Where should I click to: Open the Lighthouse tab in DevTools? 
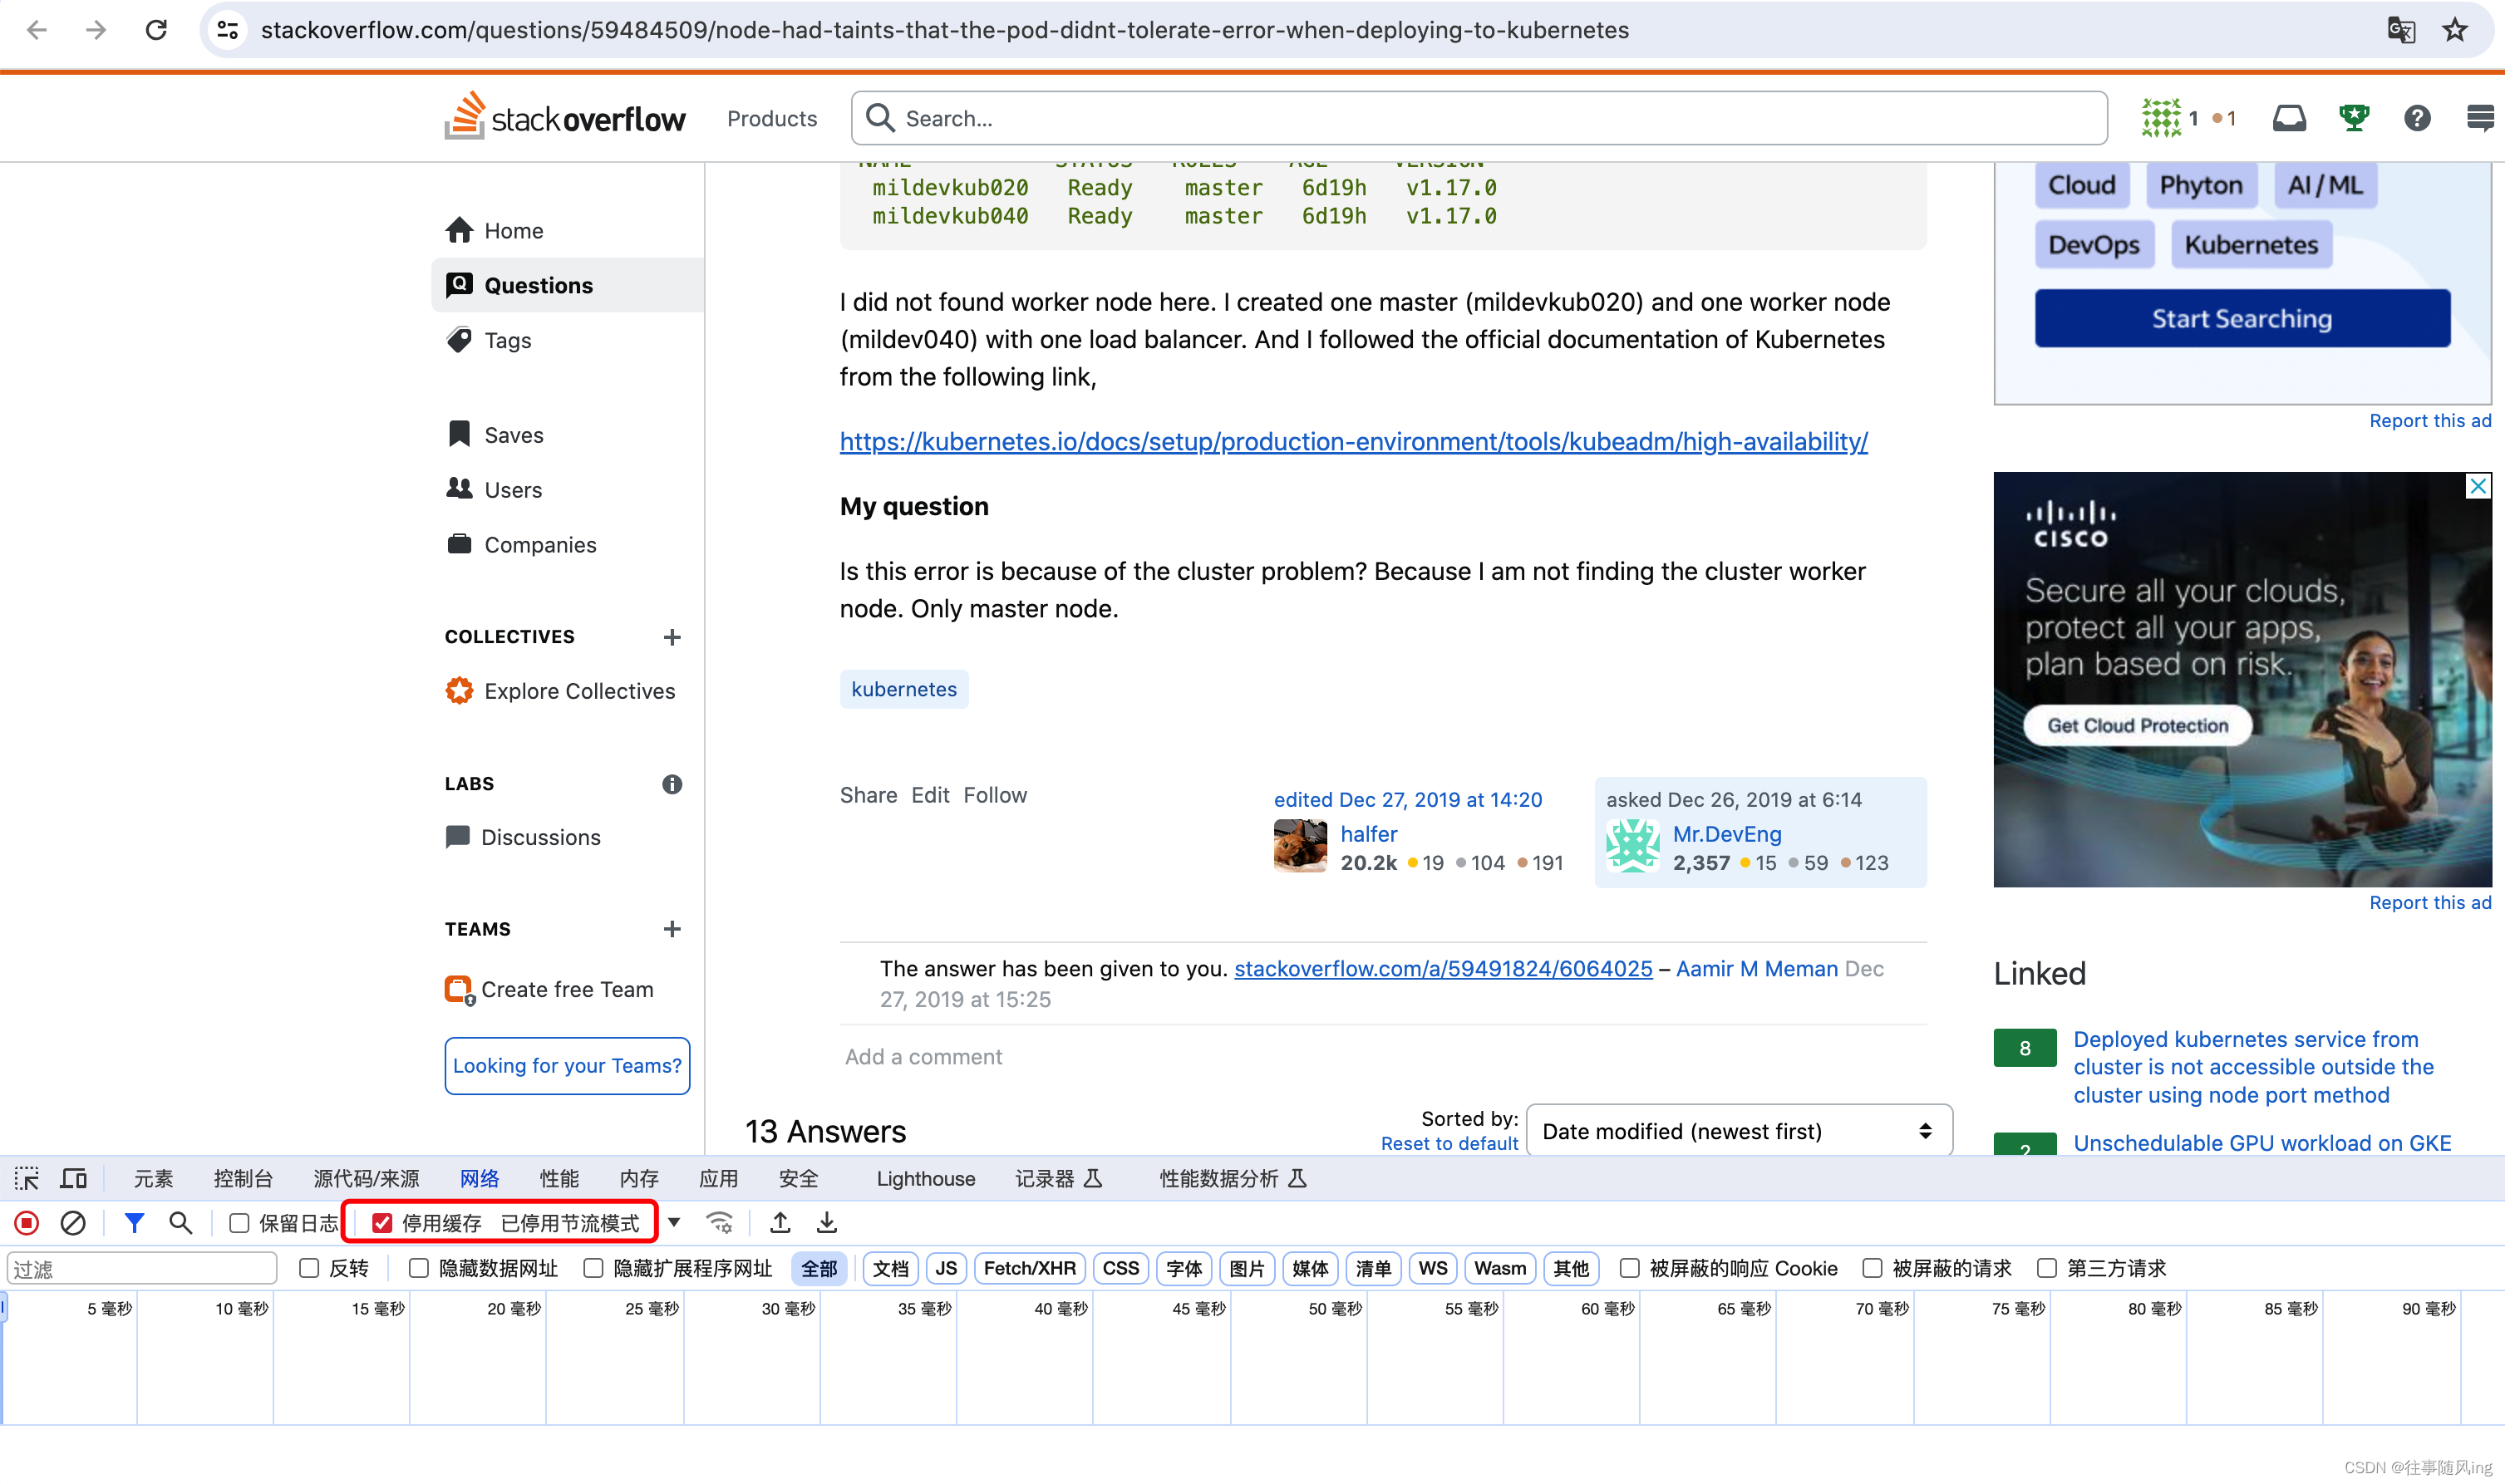tap(925, 1179)
